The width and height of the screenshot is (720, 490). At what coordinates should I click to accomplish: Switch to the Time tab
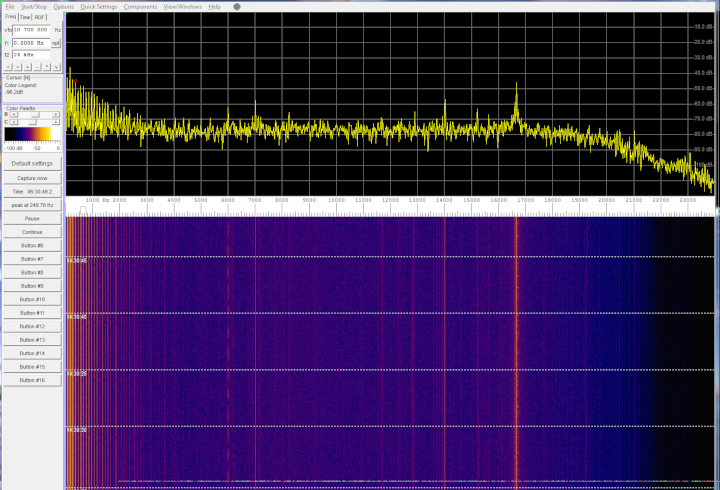point(25,17)
